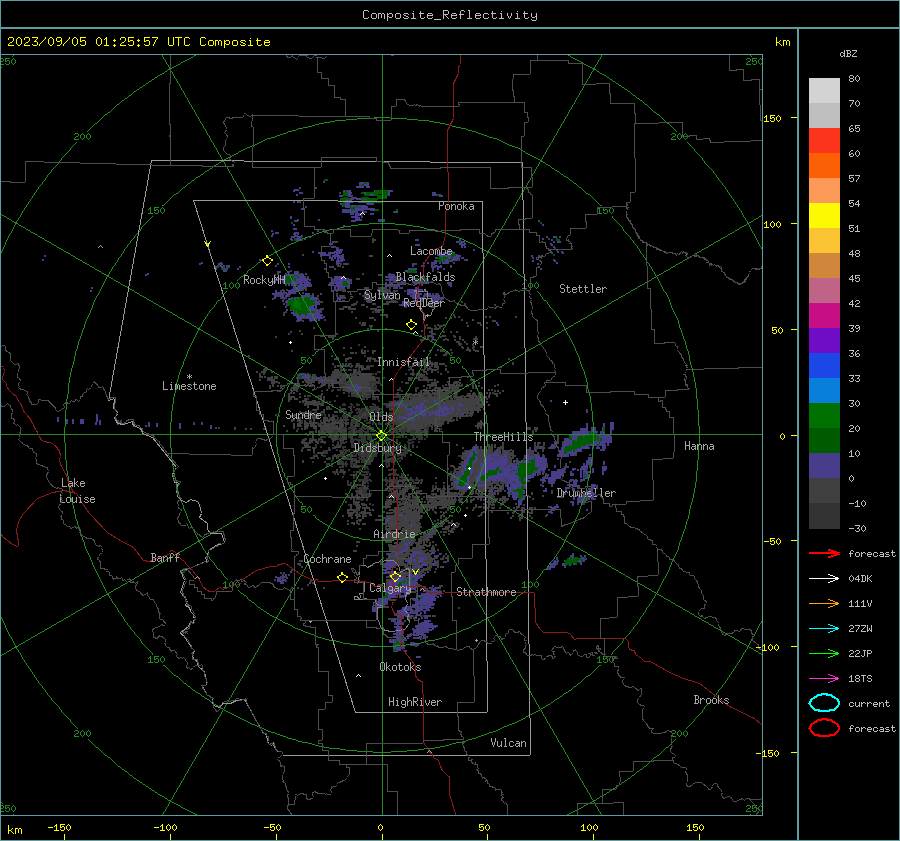Select the Lacombe label on map
This screenshot has height=841, width=900.
(431, 251)
